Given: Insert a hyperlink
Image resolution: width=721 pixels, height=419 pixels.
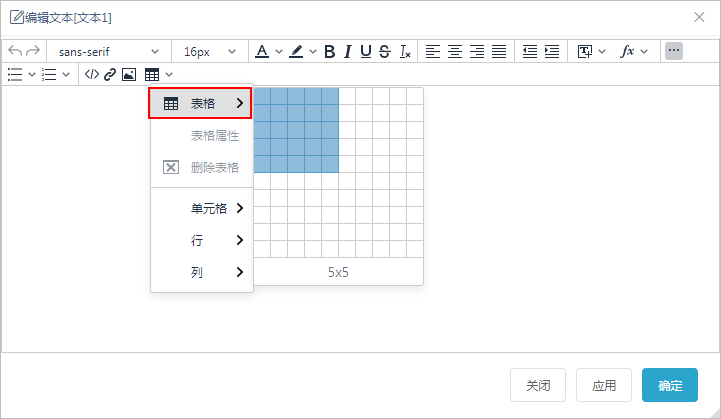Looking at the screenshot, I should click(x=110, y=74).
